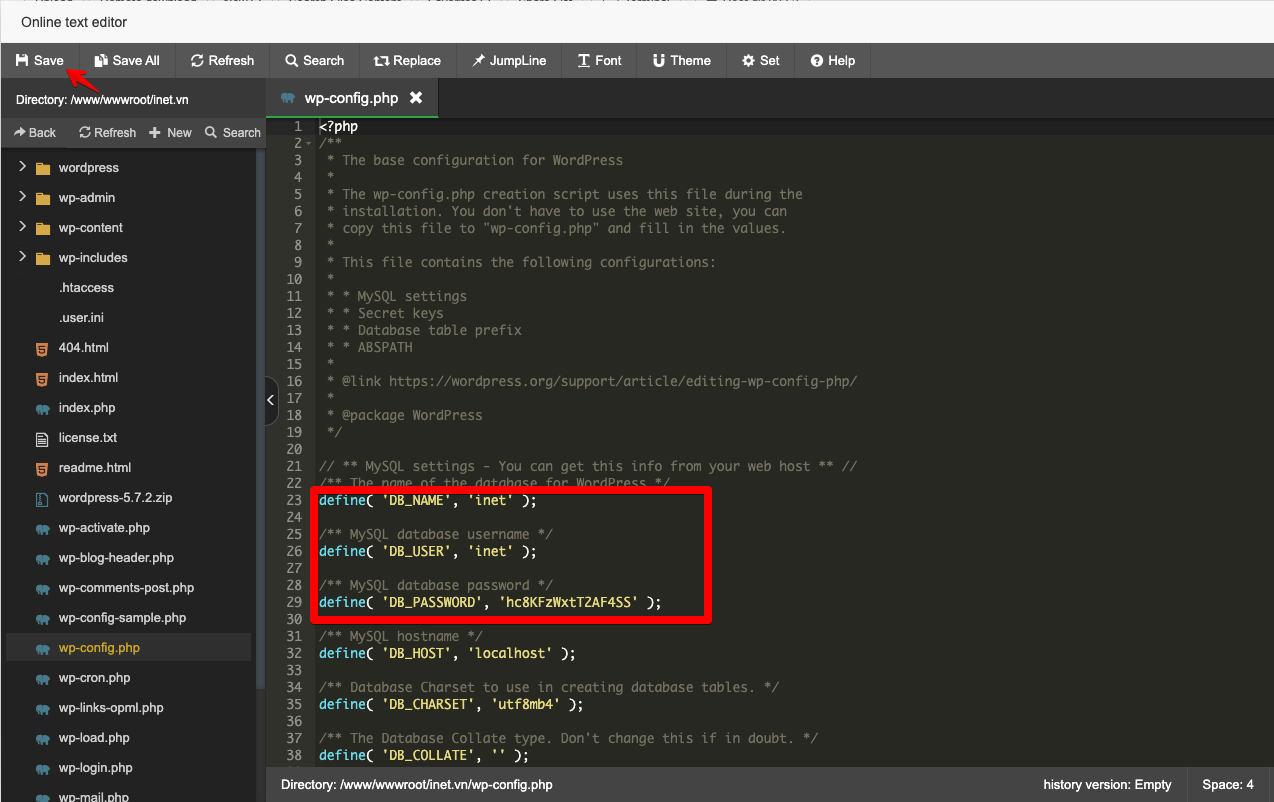Screen dimensions: 1274x802
Task: Place cursor on DB_CHARSET define line
Action: click(451, 704)
